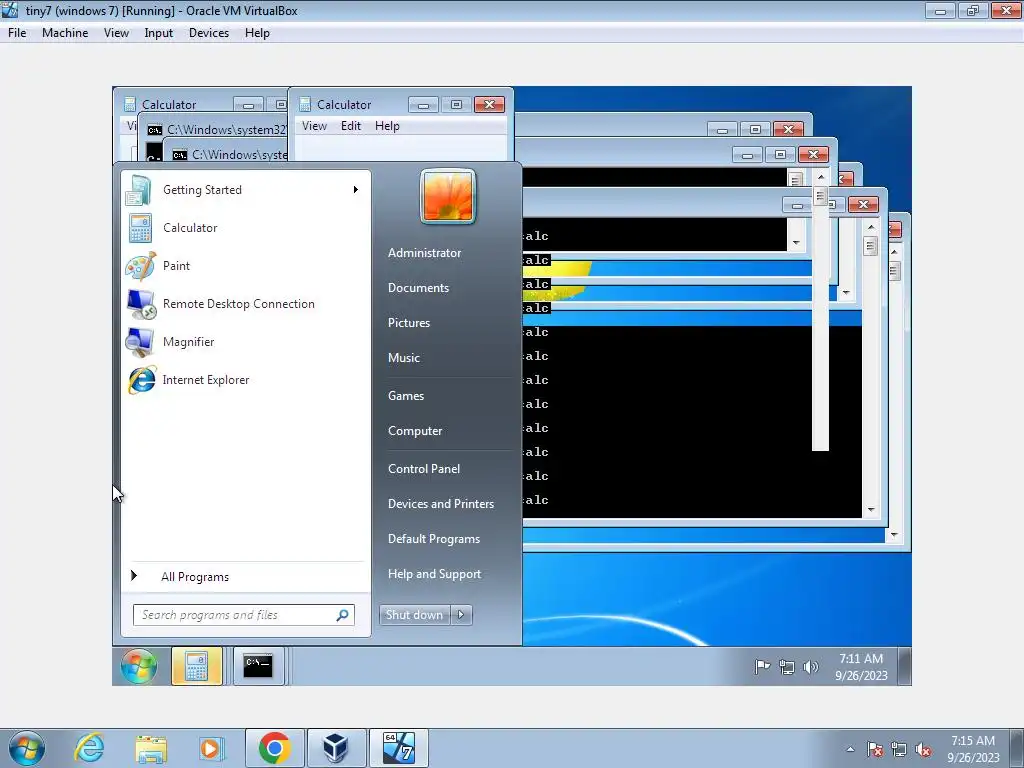Open the VirtualBox Help menu
The width and height of the screenshot is (1024, 768).
coord(257,33)
